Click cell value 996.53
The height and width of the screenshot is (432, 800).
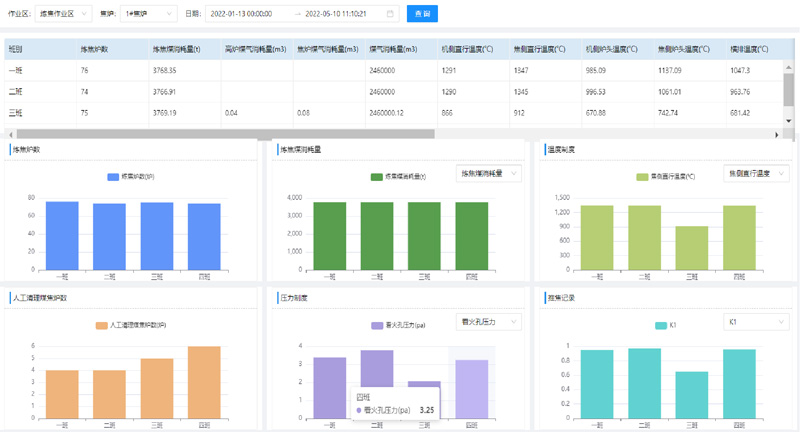click(595, 92)
